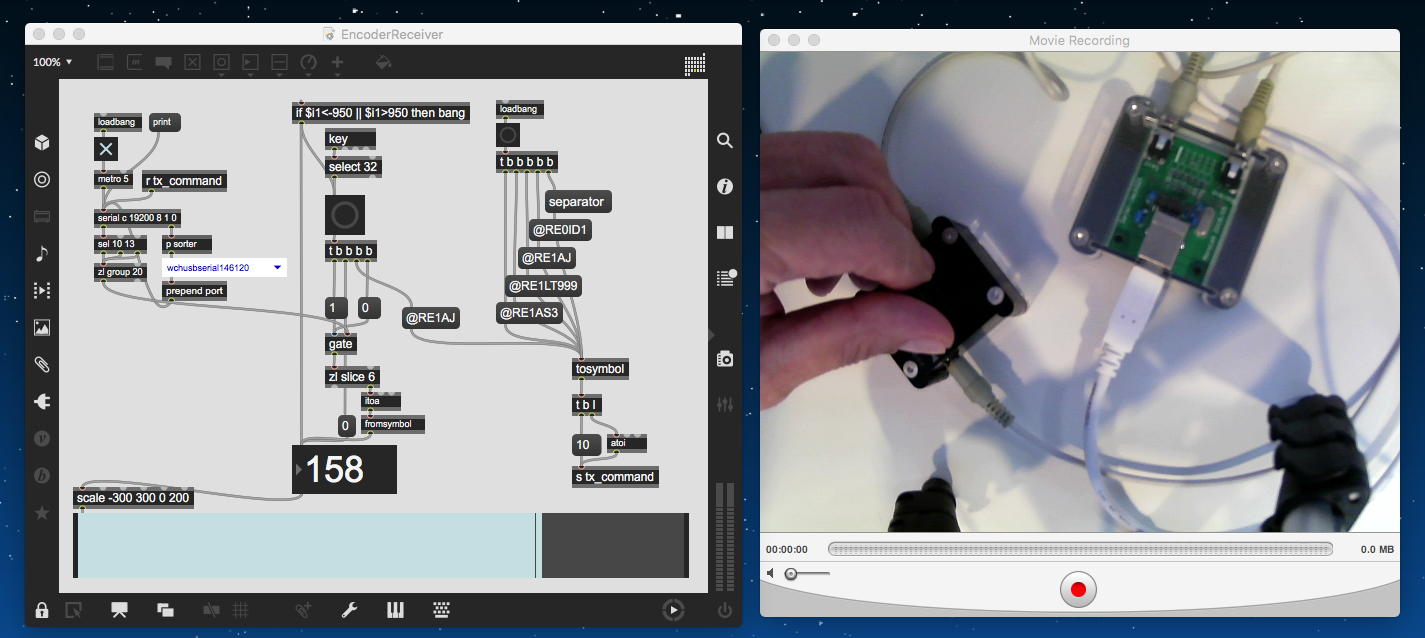1425x638 pixels.
Task: Select the zl slice 6 object
Action: [352, 377]
